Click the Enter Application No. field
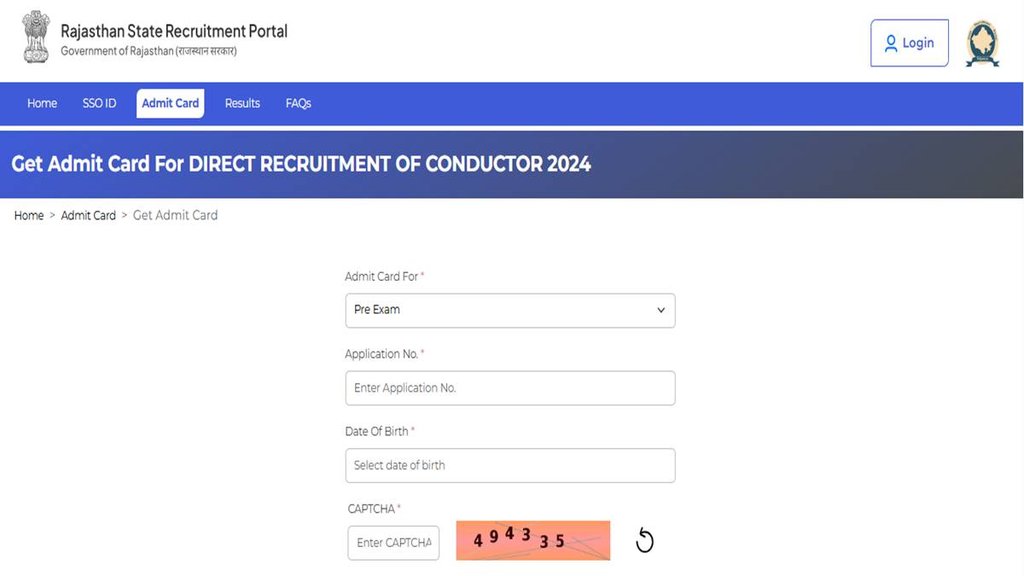Viewport: 1024px width, 576px height. [510, 388]
